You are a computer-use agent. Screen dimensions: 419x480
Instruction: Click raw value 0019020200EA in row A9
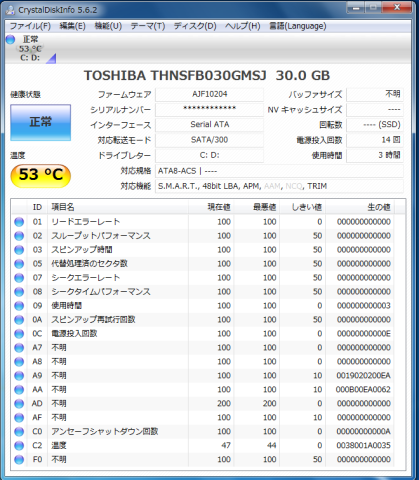click(363, 376)
